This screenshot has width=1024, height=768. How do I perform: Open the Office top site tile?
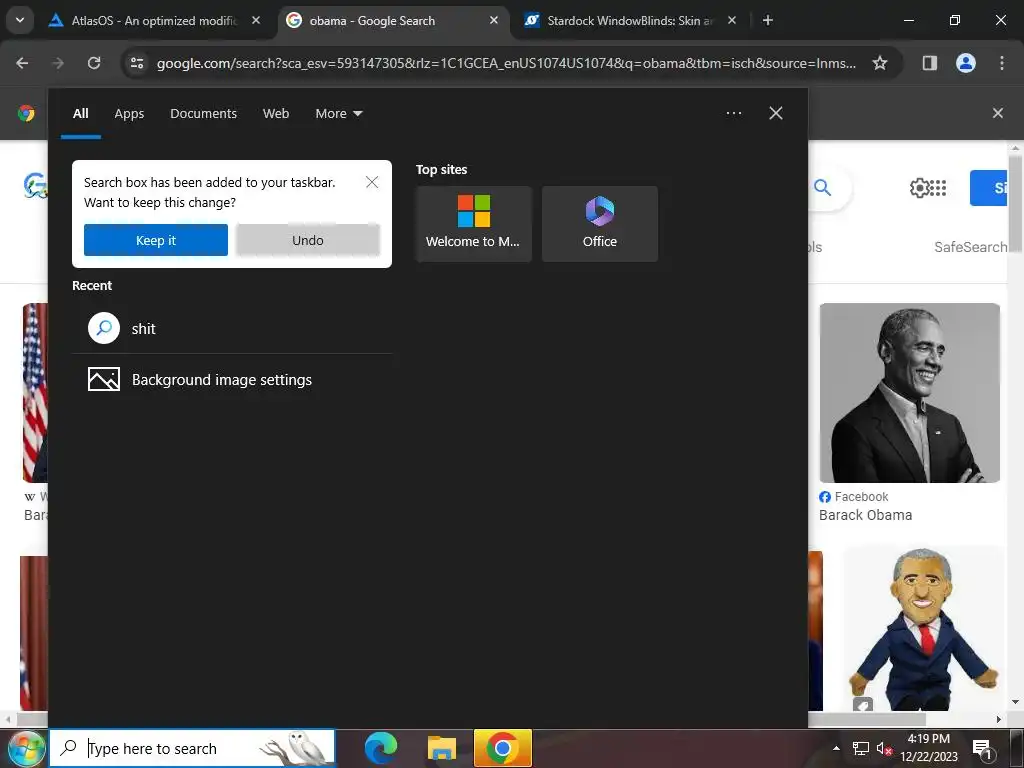(600, 224)
